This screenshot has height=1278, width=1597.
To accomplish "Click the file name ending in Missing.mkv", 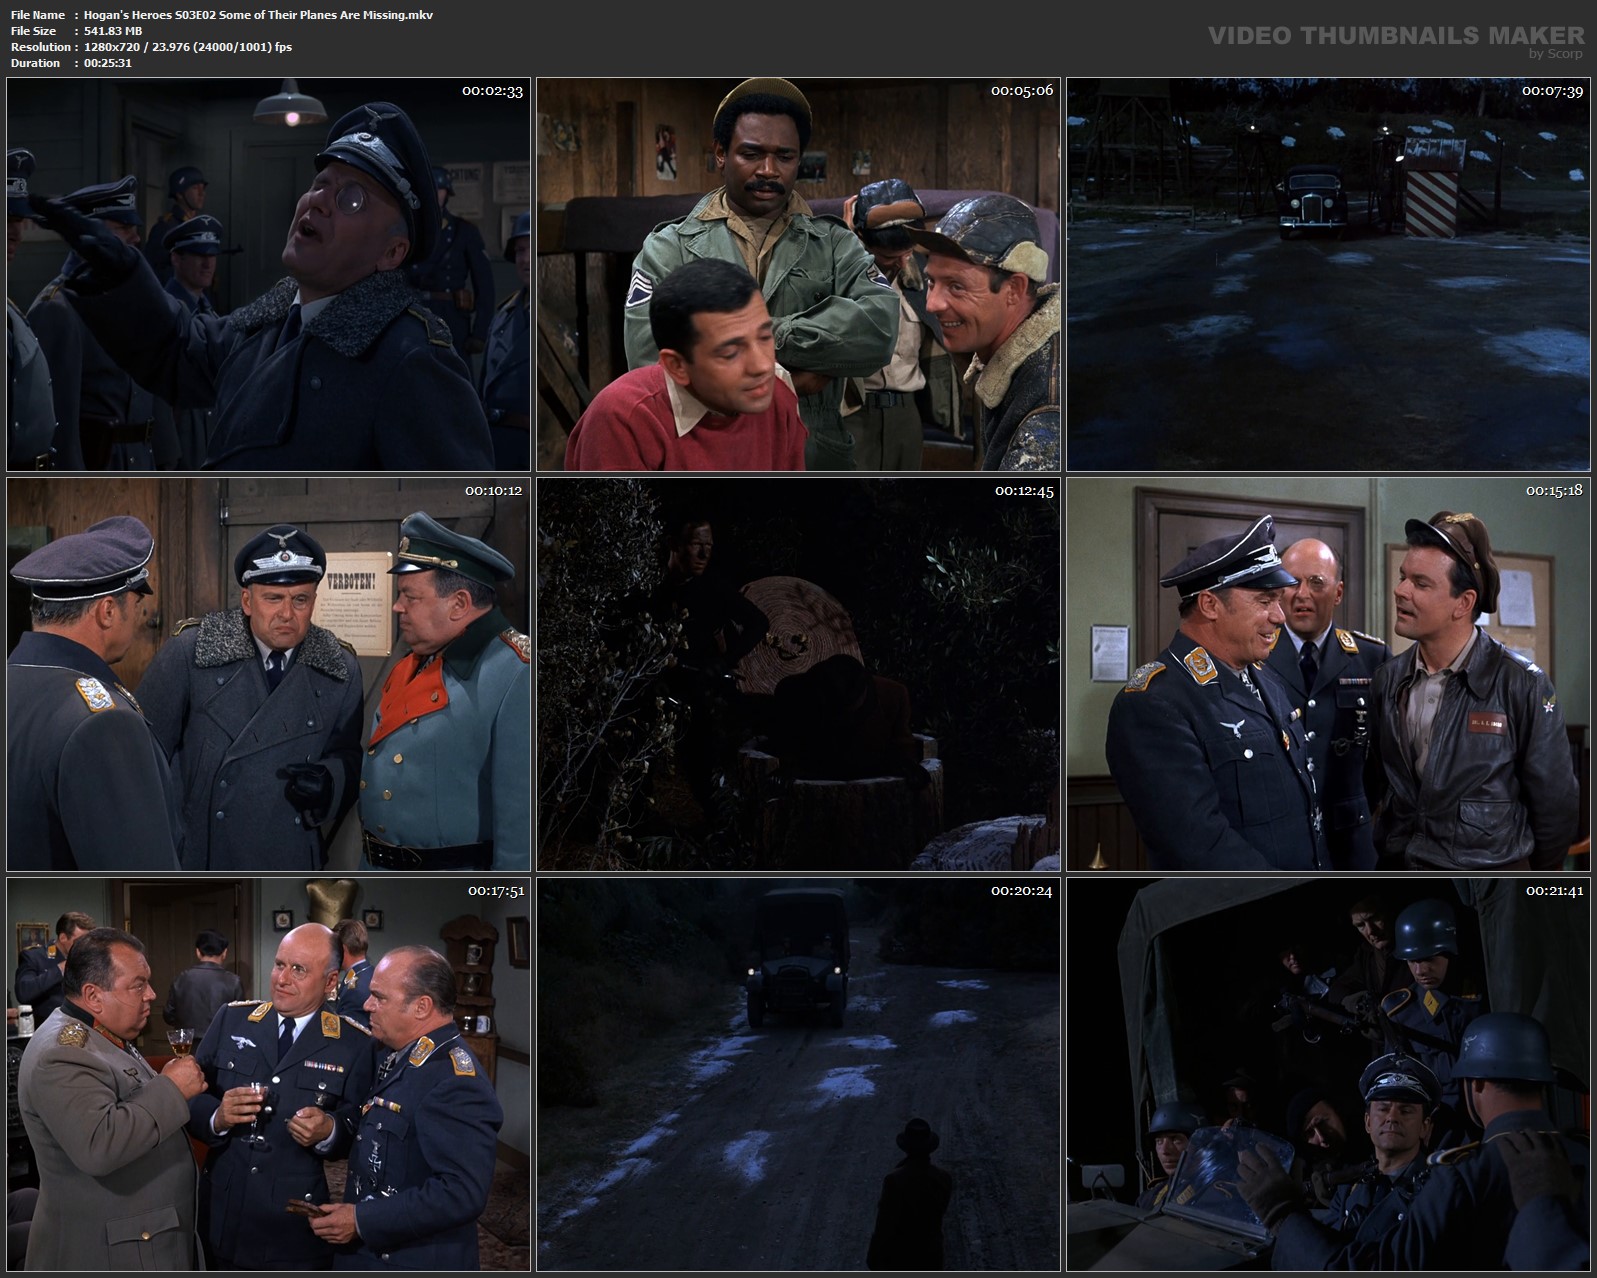I will click(x=259, y=15).
